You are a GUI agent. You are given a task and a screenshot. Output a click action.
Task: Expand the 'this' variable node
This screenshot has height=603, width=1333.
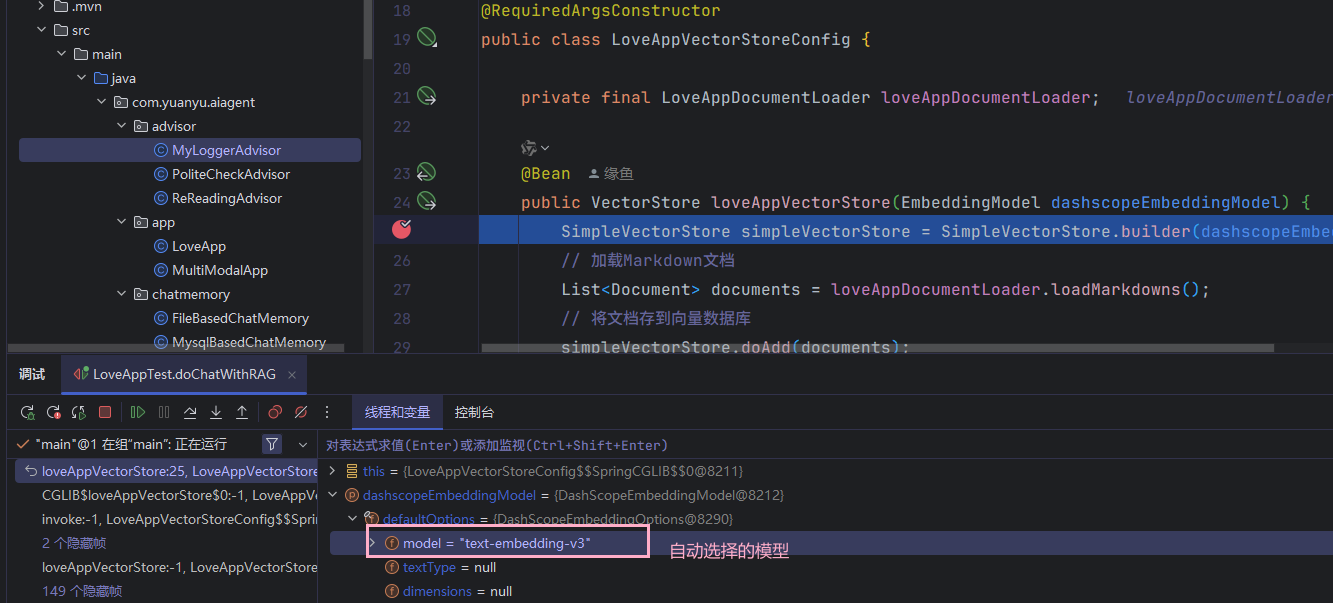point(333,471)
